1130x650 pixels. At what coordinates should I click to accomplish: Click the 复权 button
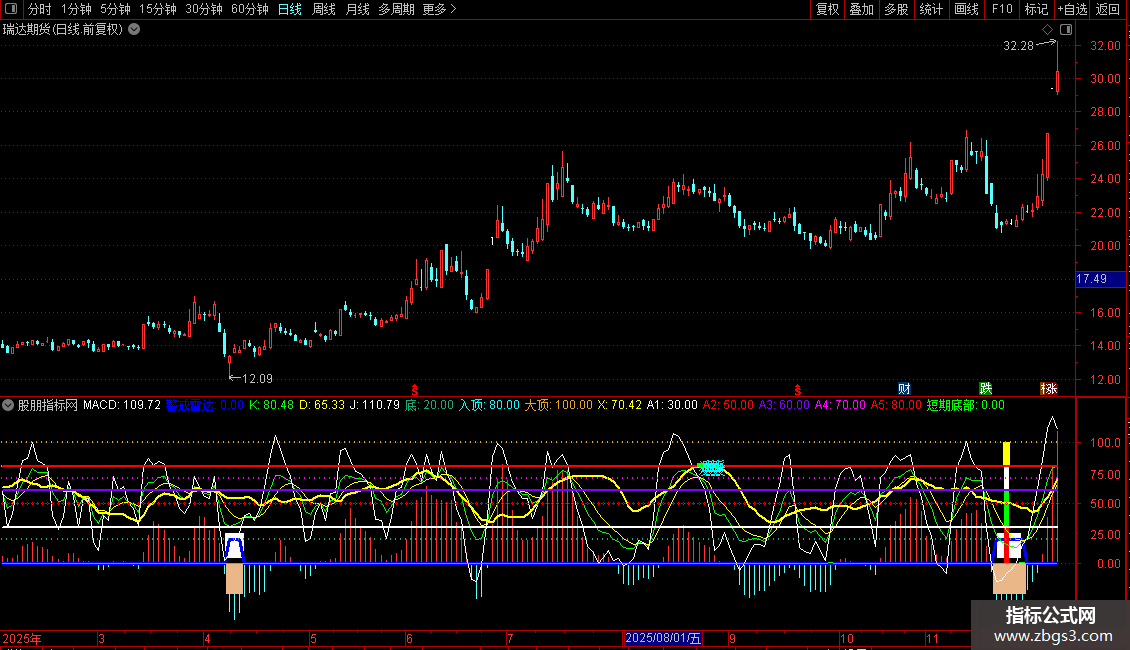point(827,9)
